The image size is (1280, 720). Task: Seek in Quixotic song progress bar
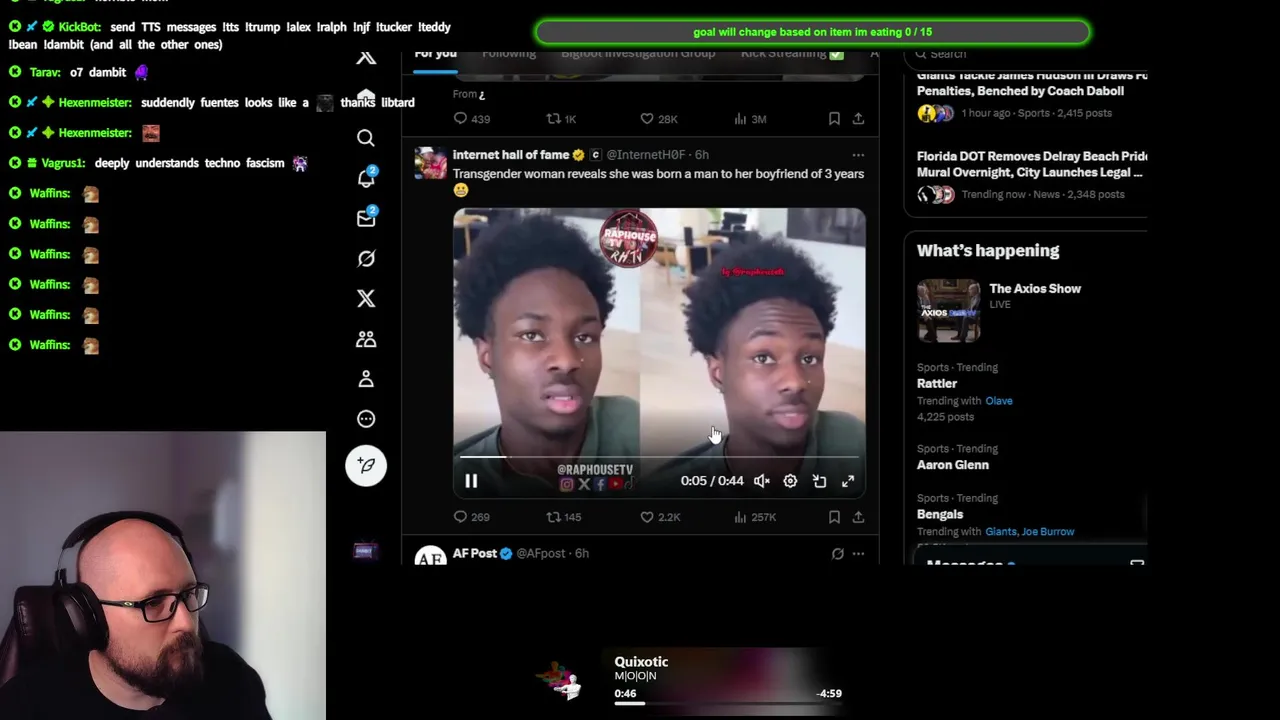(728, 703)
